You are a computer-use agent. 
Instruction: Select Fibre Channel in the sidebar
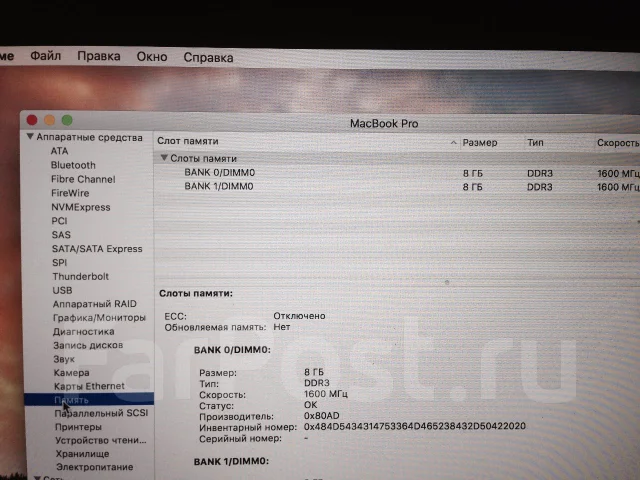[83, 179]
